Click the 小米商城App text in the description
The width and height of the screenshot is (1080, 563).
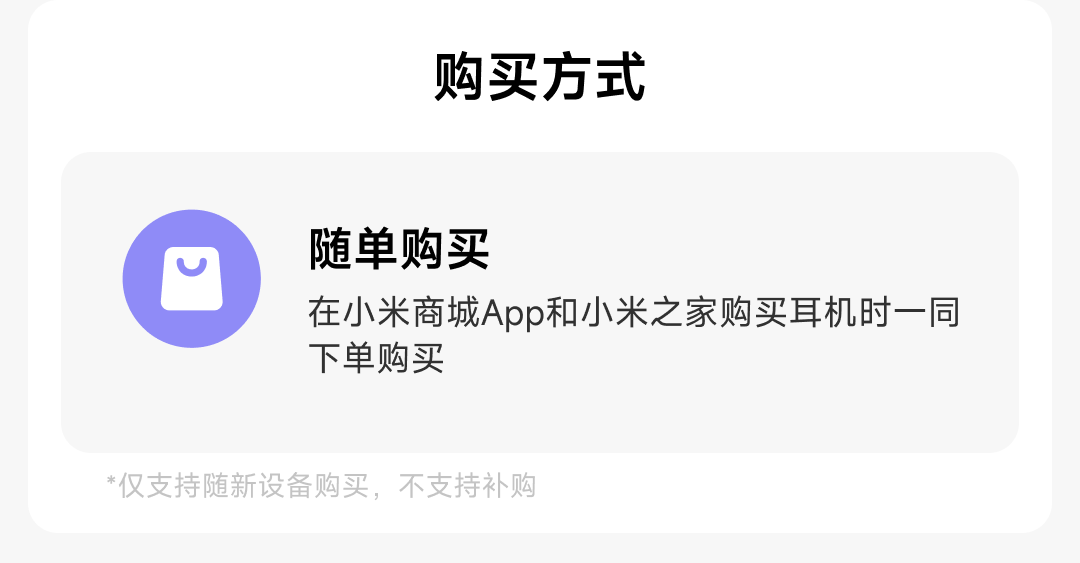[426, 313]
